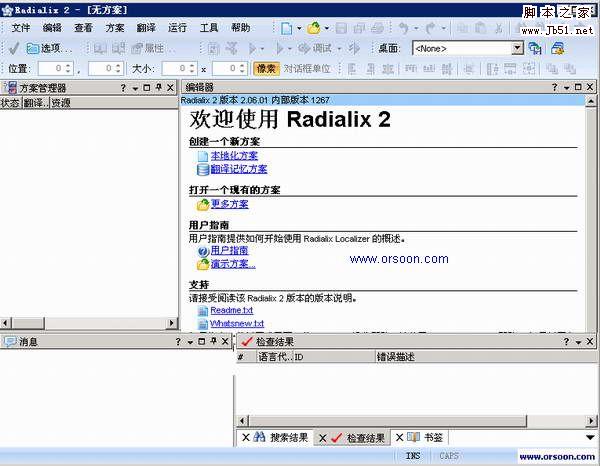Viewport: 600px width, 466px height.
Task: Click the help icon in 方案管理器 panel header
Action: click(123, 88)
